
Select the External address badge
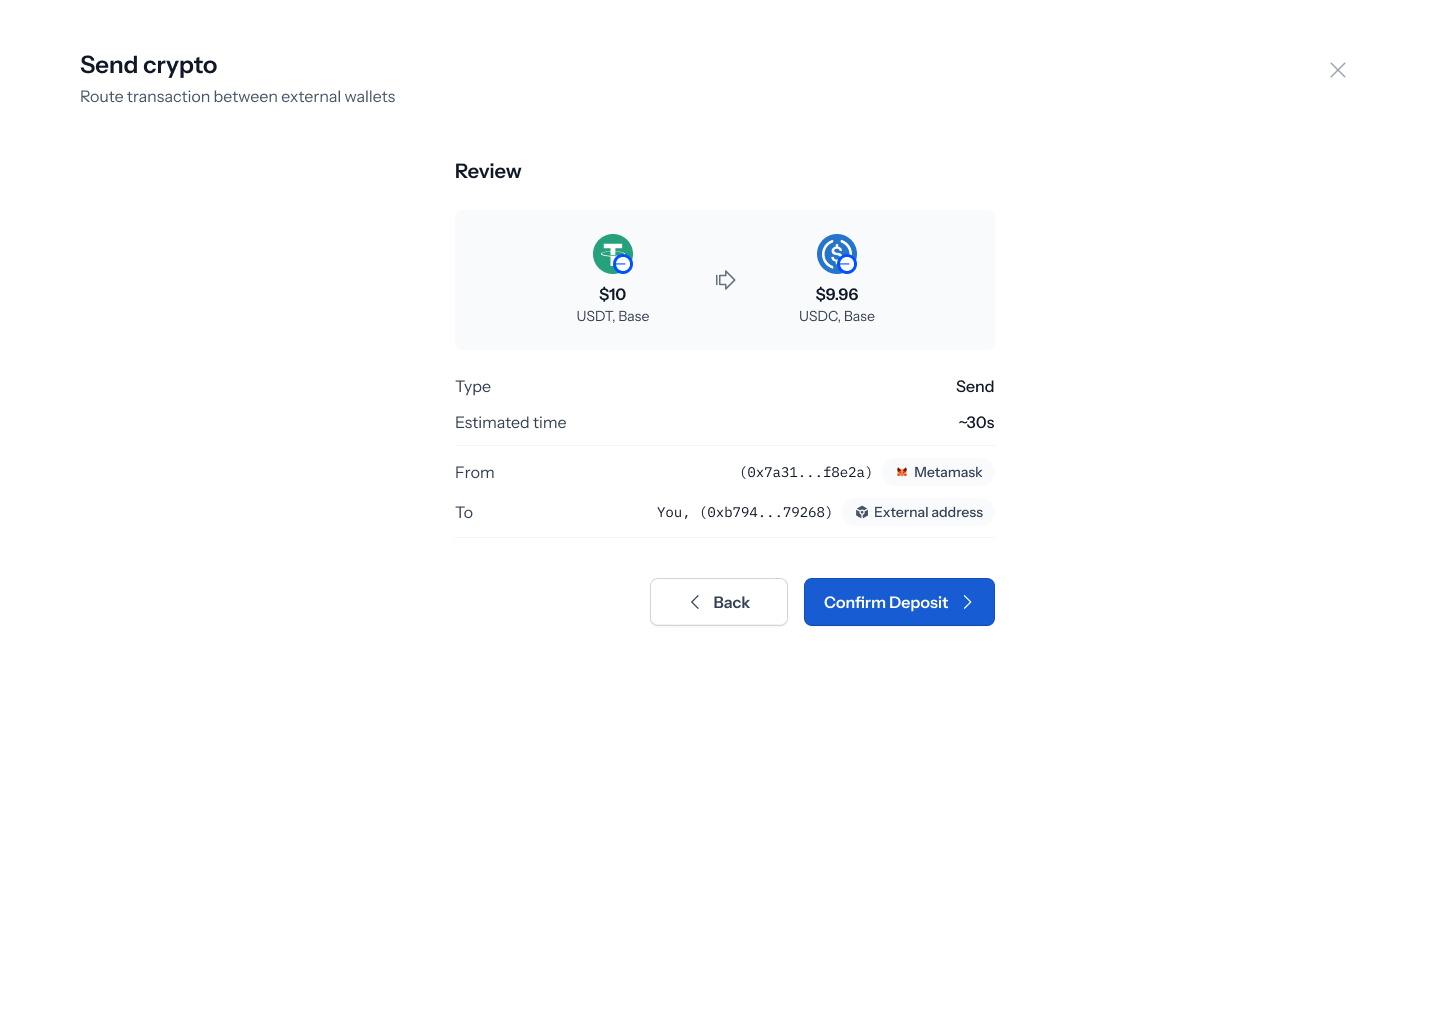[x=918, y=512]
